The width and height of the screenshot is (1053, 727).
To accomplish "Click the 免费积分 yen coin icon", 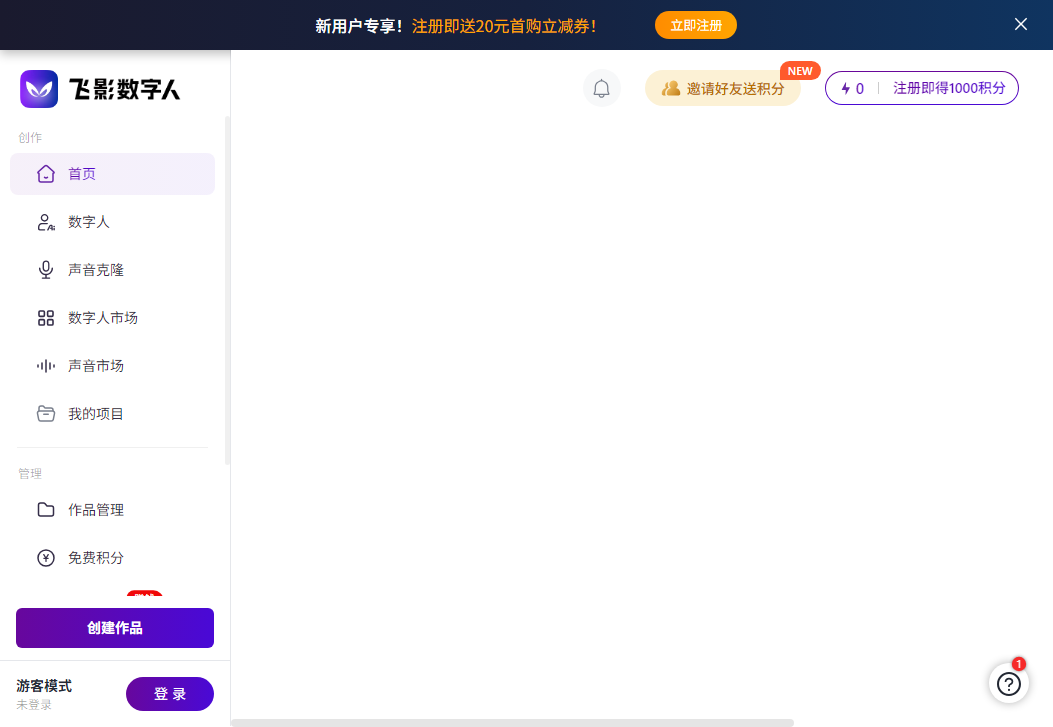I will coord(46,558).
